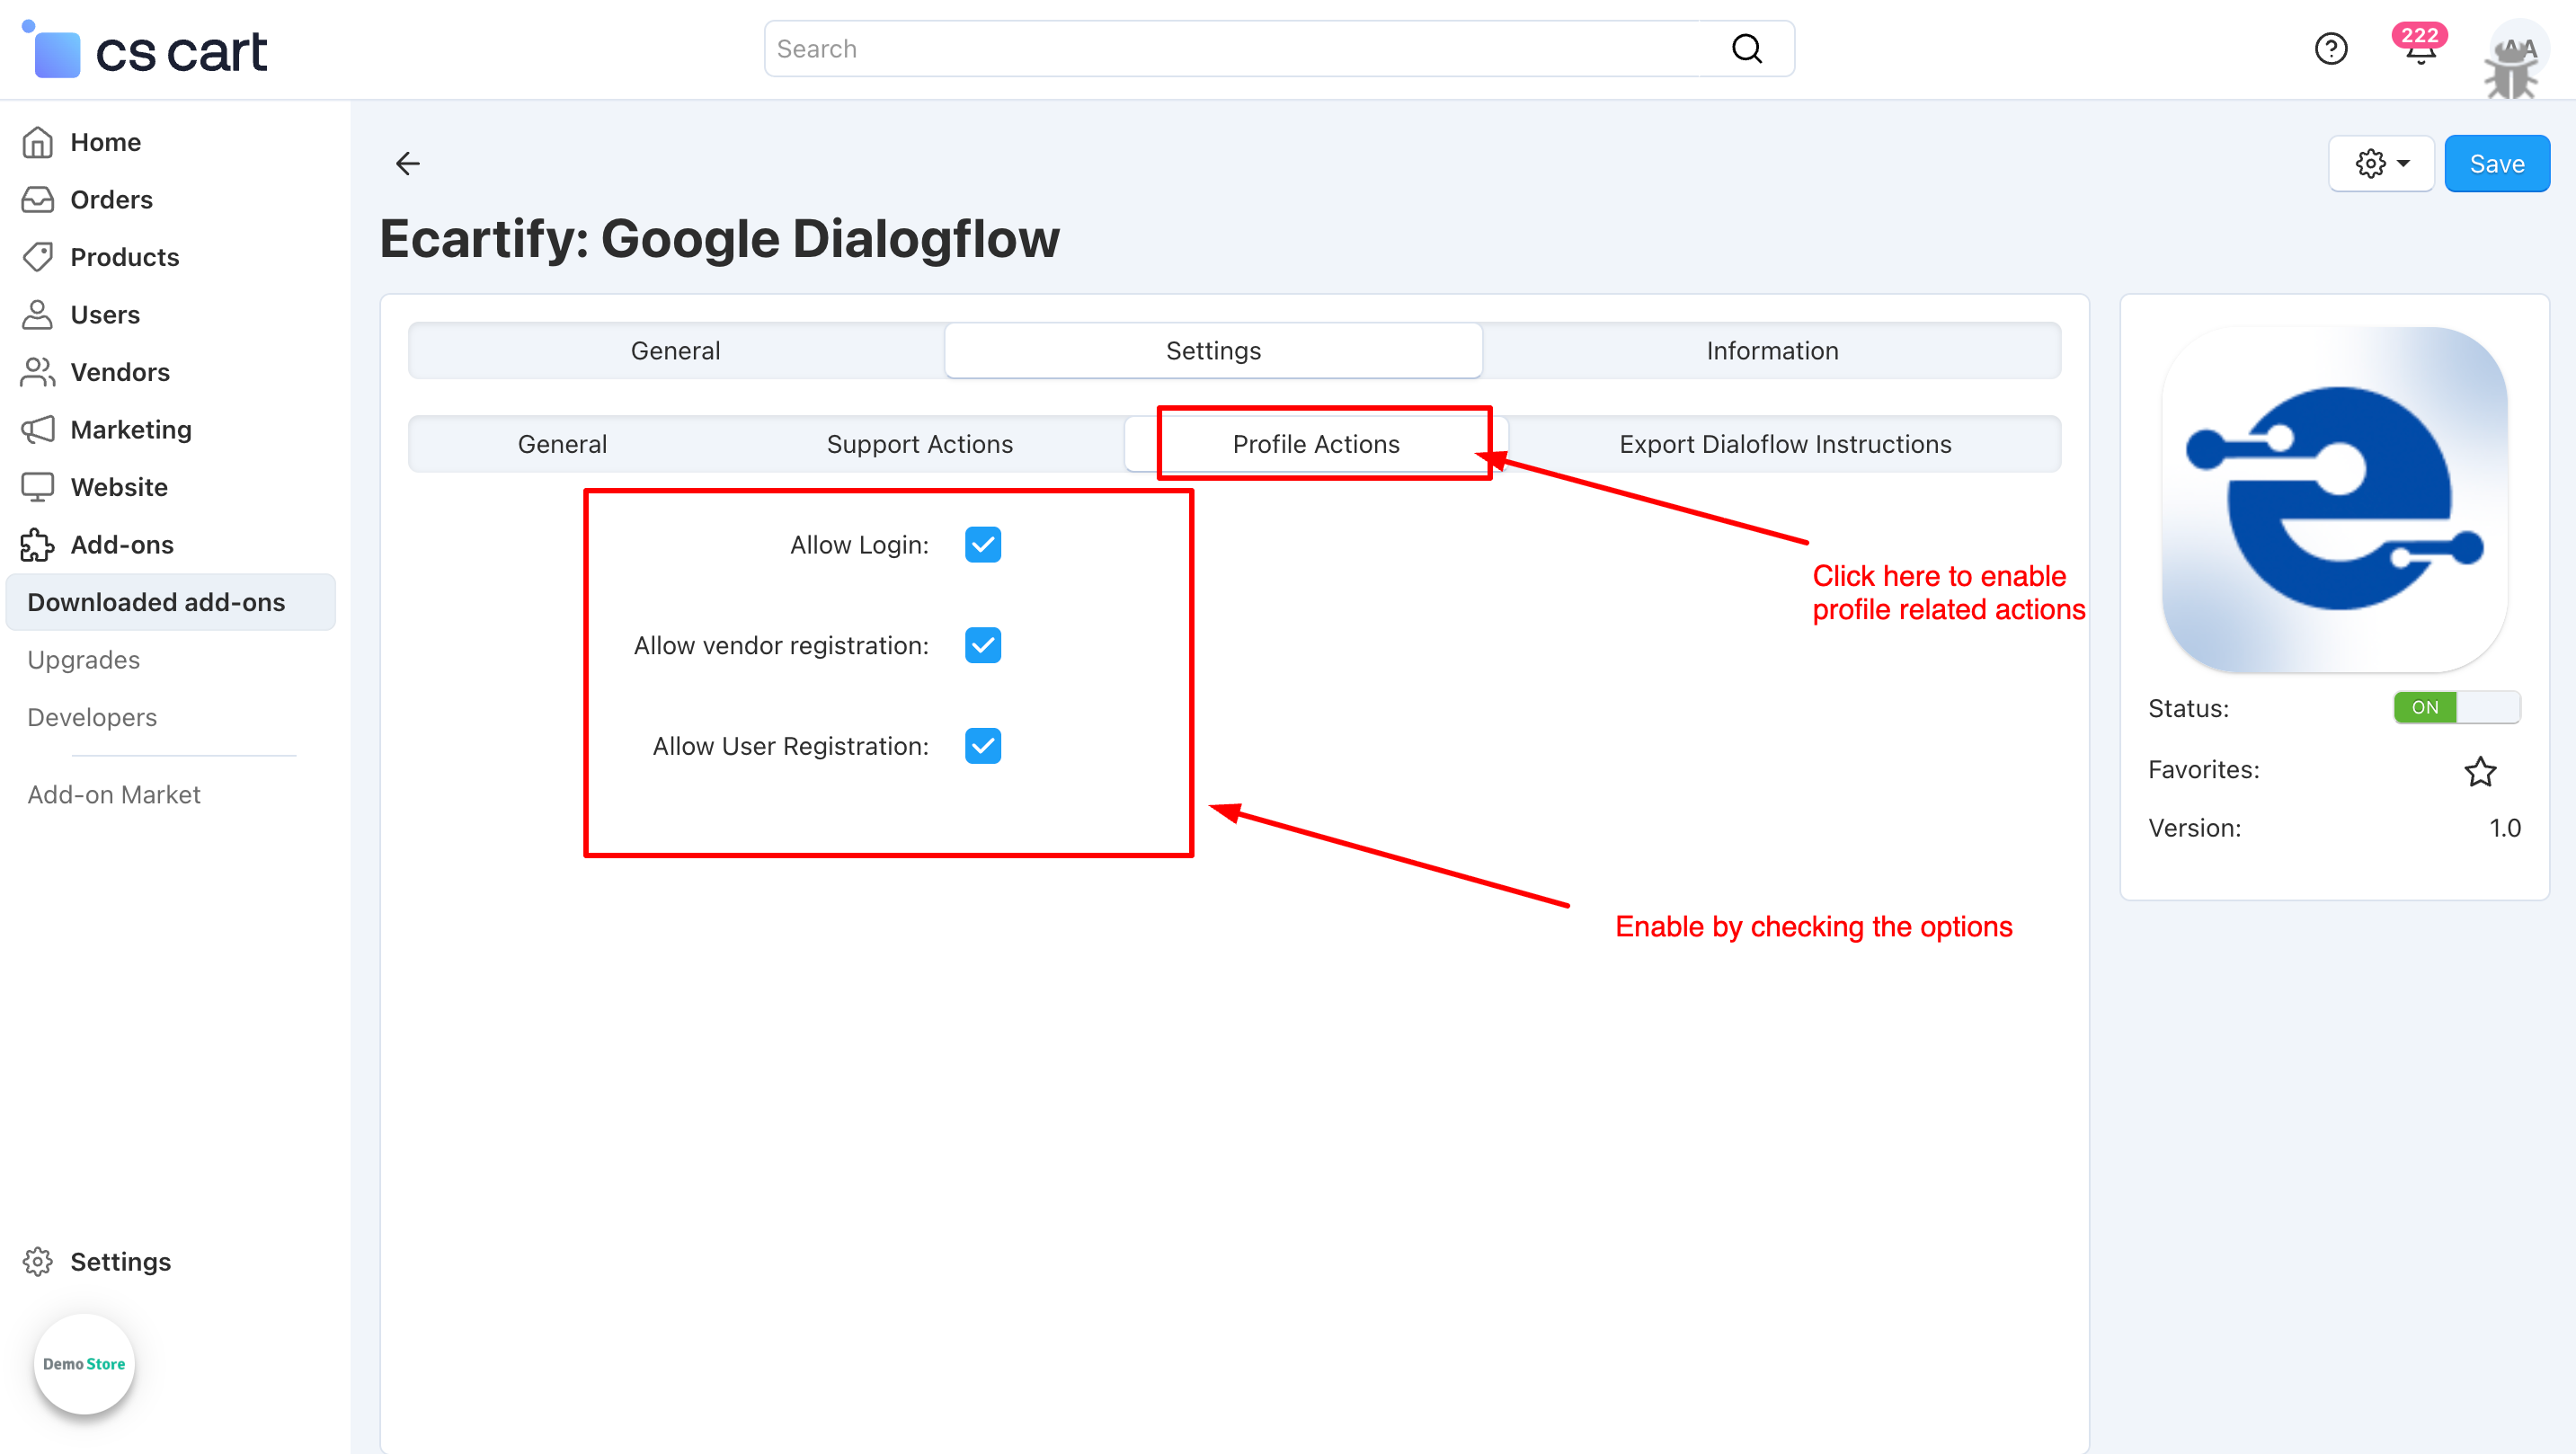Open the Support Actions sub-tab
Viewport: 2576px width, 1454px height.
(x=919, y=444)
